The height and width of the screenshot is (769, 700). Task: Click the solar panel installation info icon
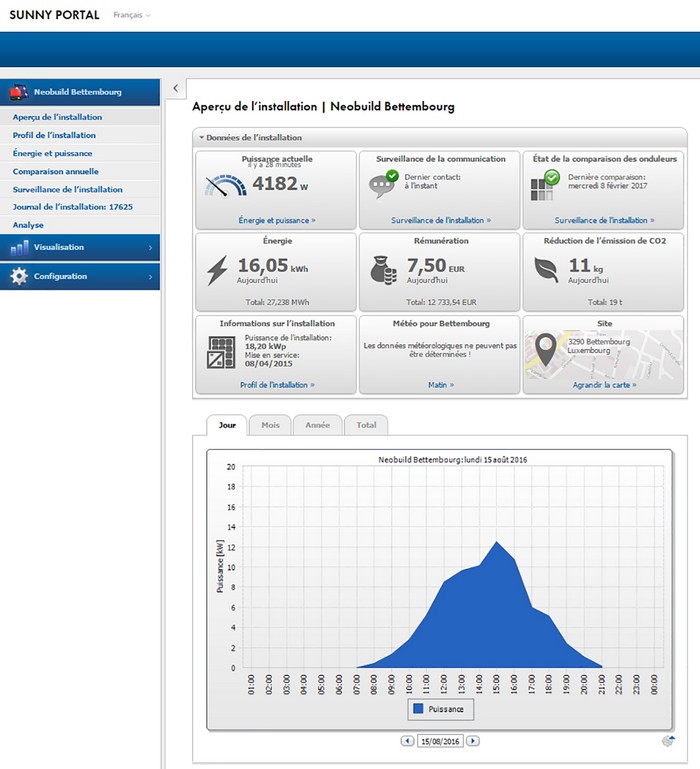221,352
